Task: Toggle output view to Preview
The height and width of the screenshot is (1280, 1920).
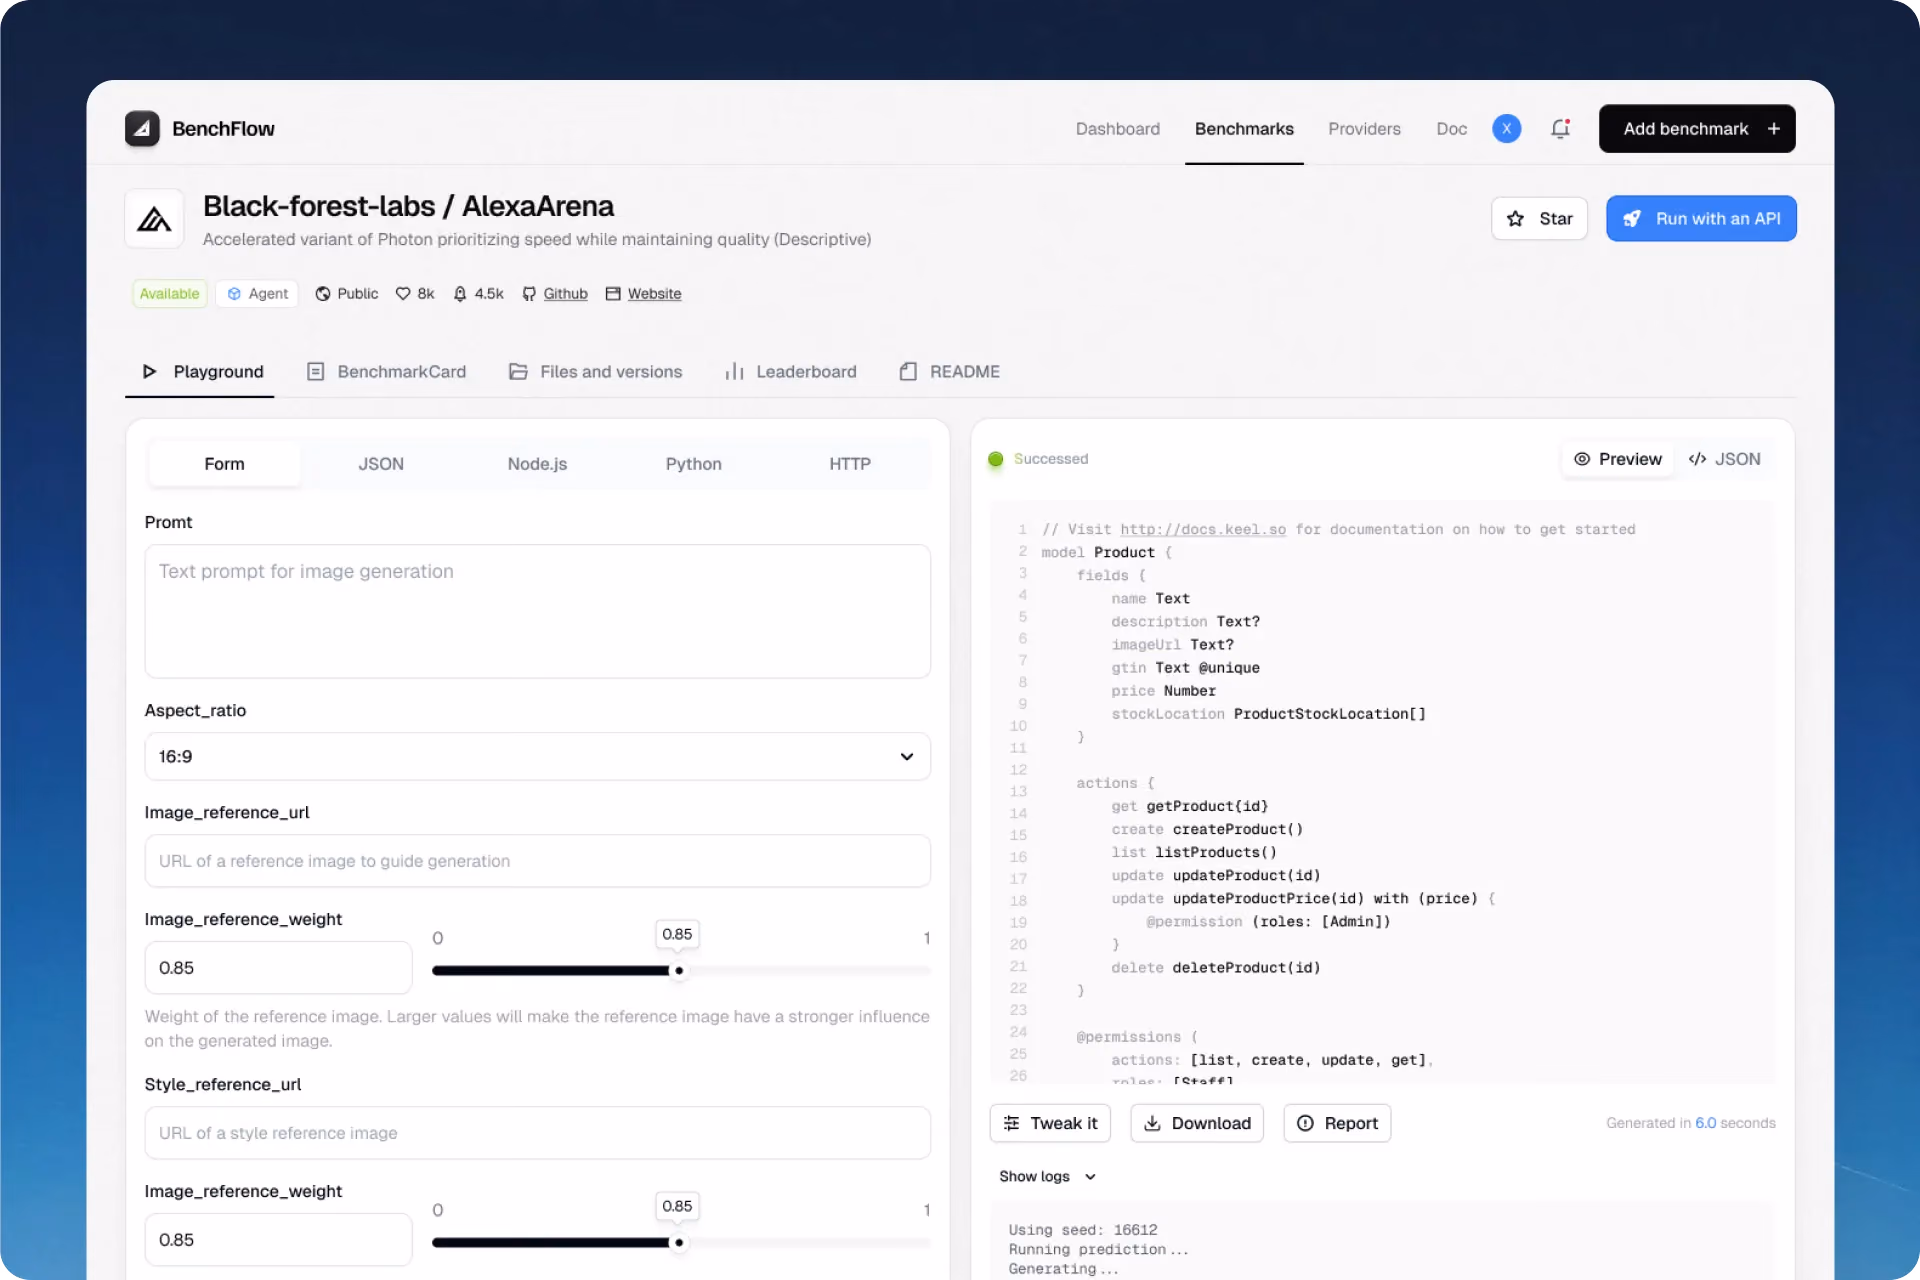Action: (x=1617, y=459)
